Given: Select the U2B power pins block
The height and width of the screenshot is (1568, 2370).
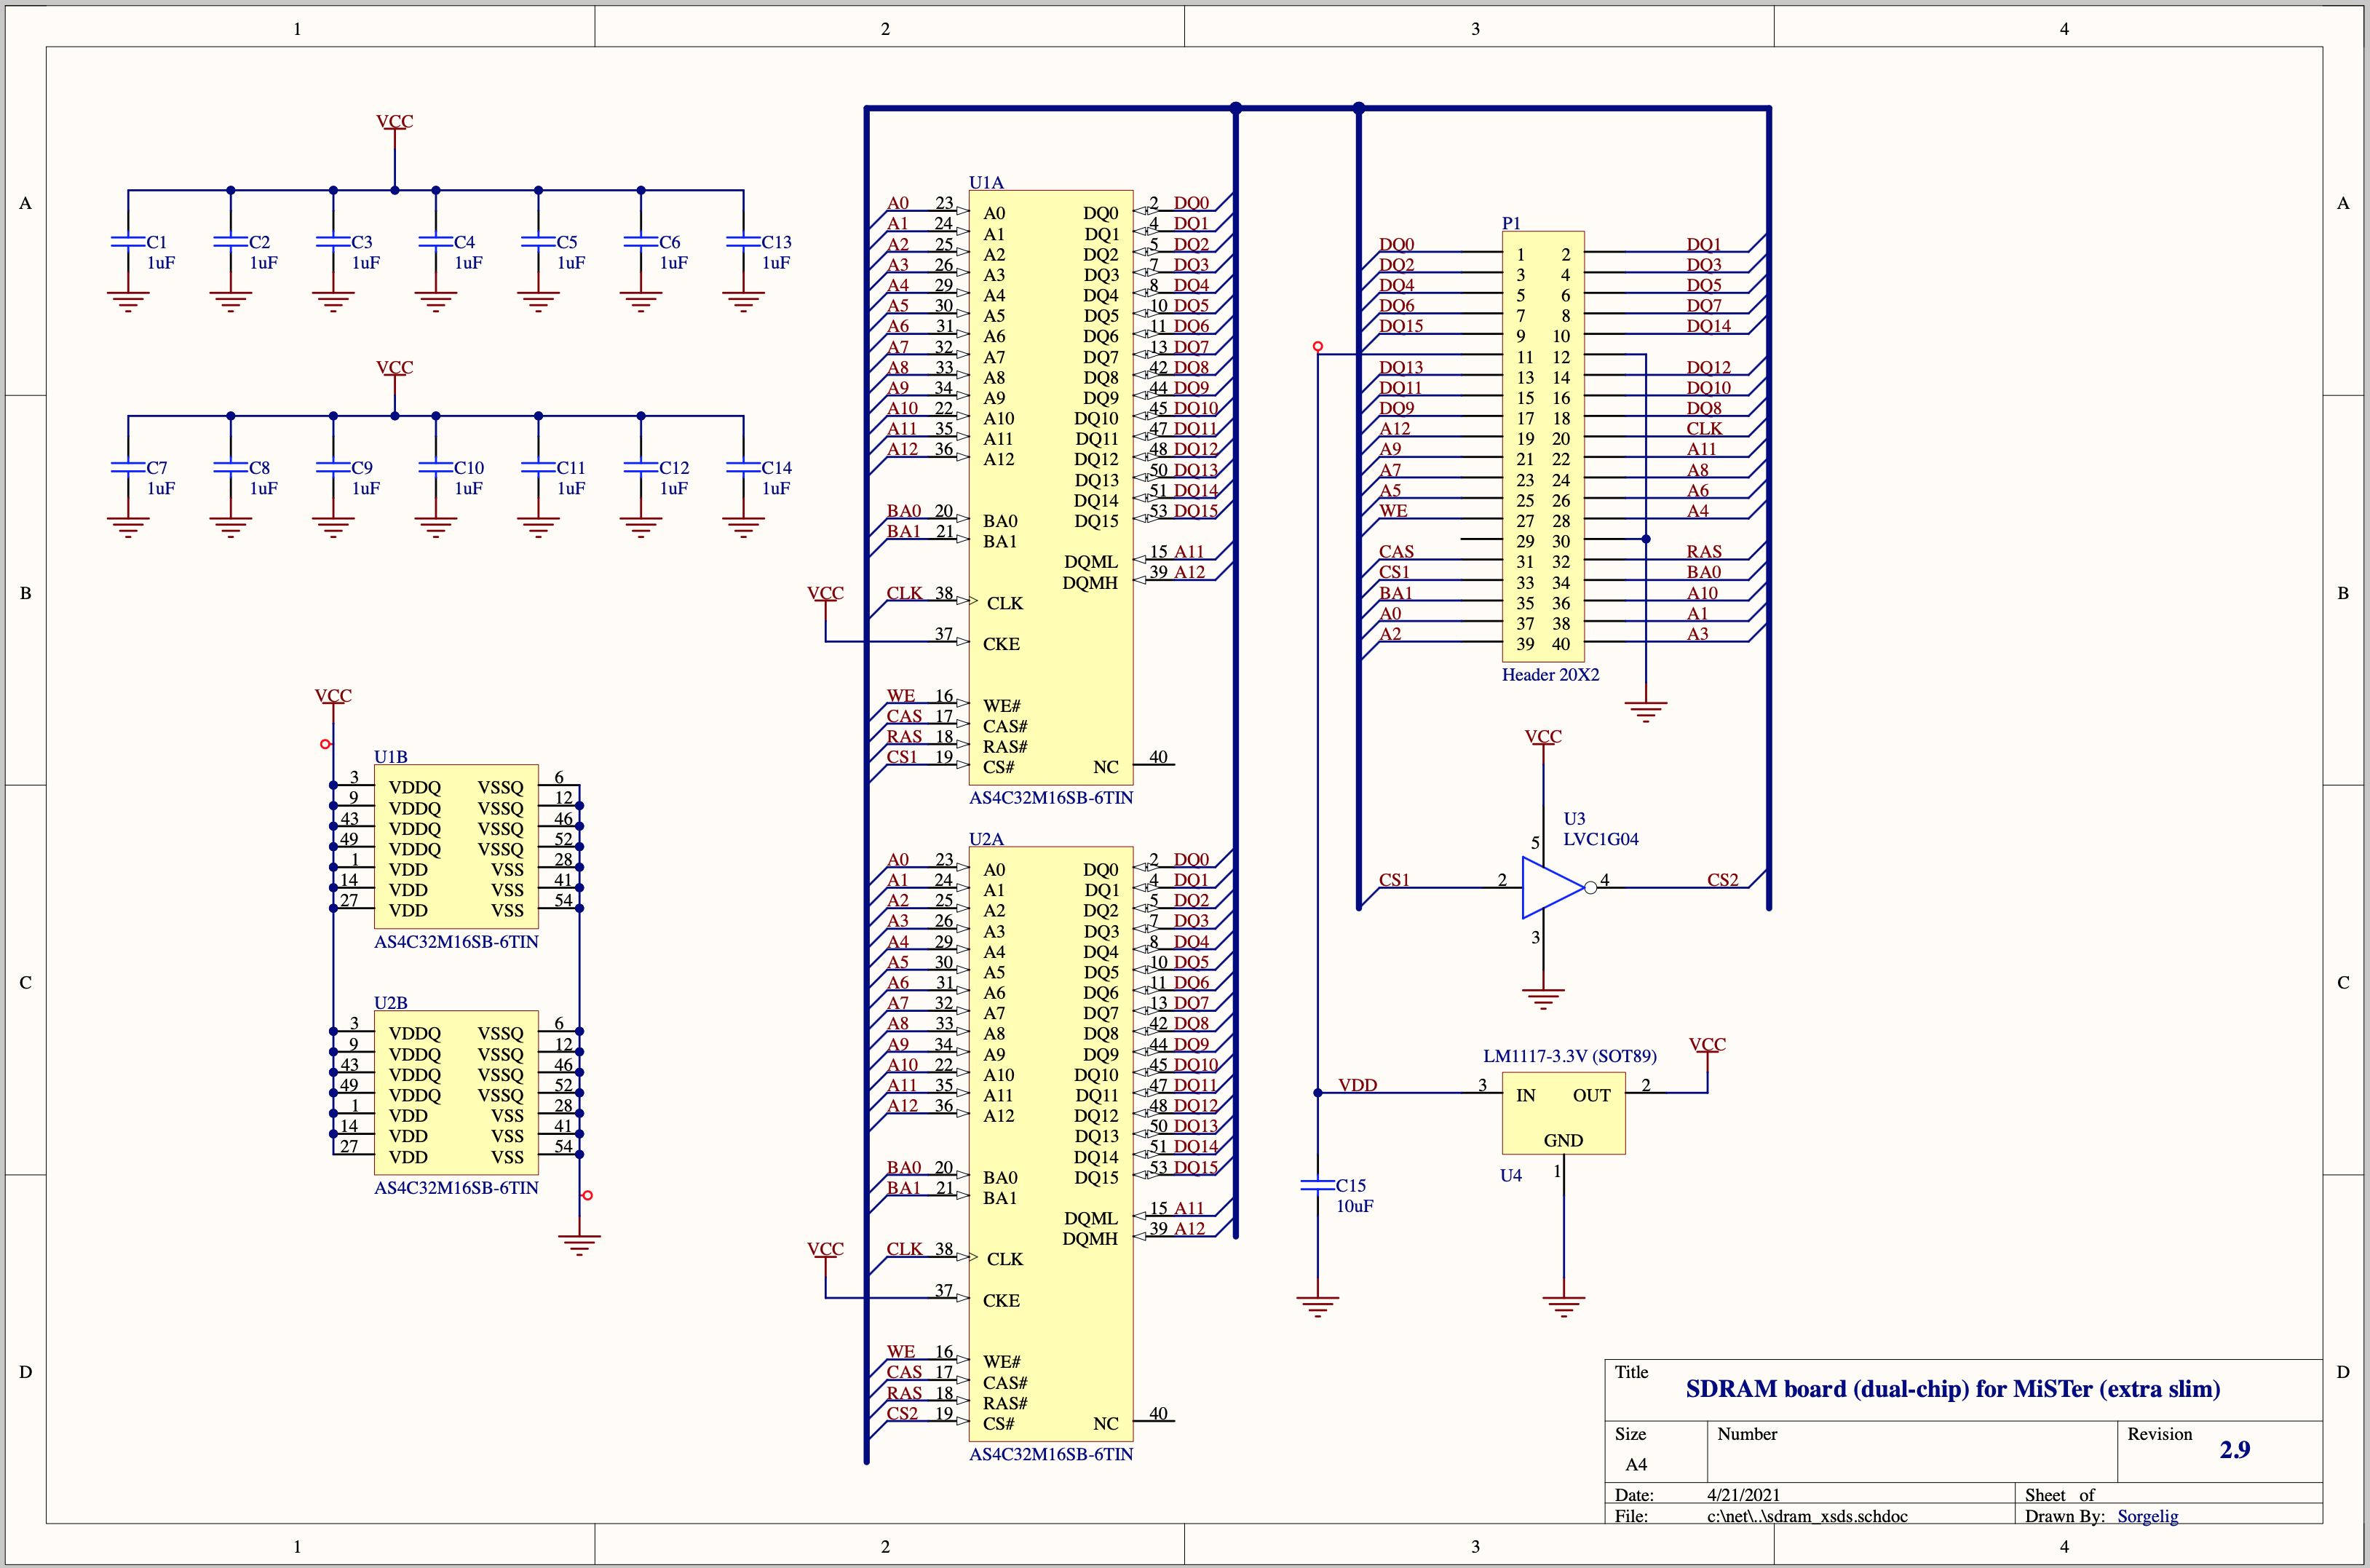Looking at the screenshot, I should coord(456,1093).
